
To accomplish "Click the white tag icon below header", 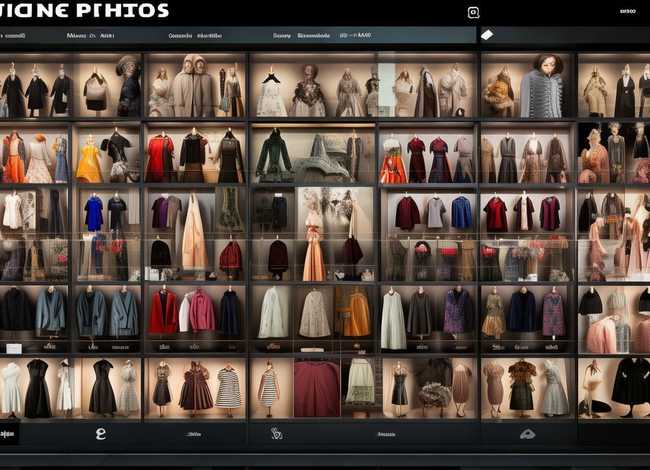I will [487, 35].
